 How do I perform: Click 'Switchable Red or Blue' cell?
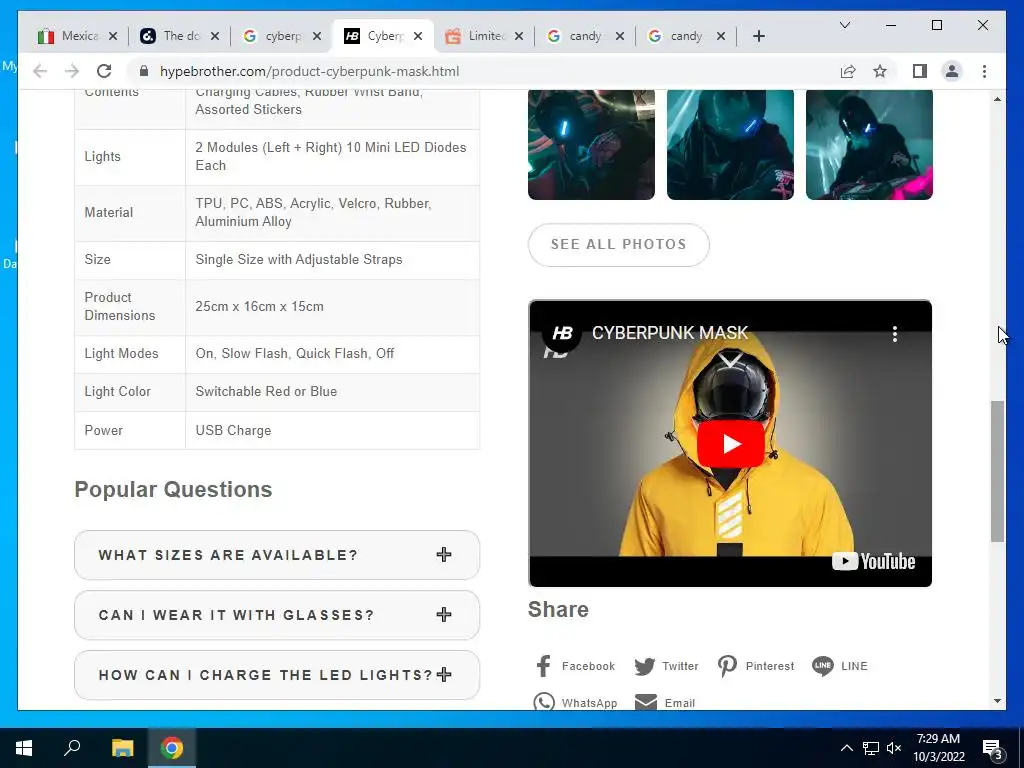(333, 392)
